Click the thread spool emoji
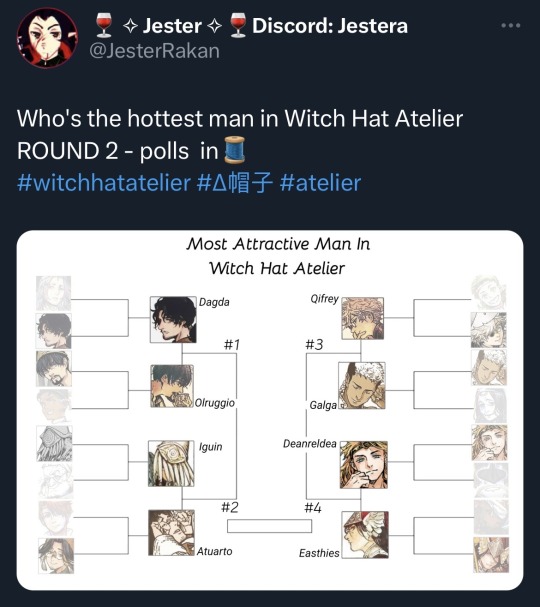The width and height of the screenshot is (540, 607). (235, 150)
